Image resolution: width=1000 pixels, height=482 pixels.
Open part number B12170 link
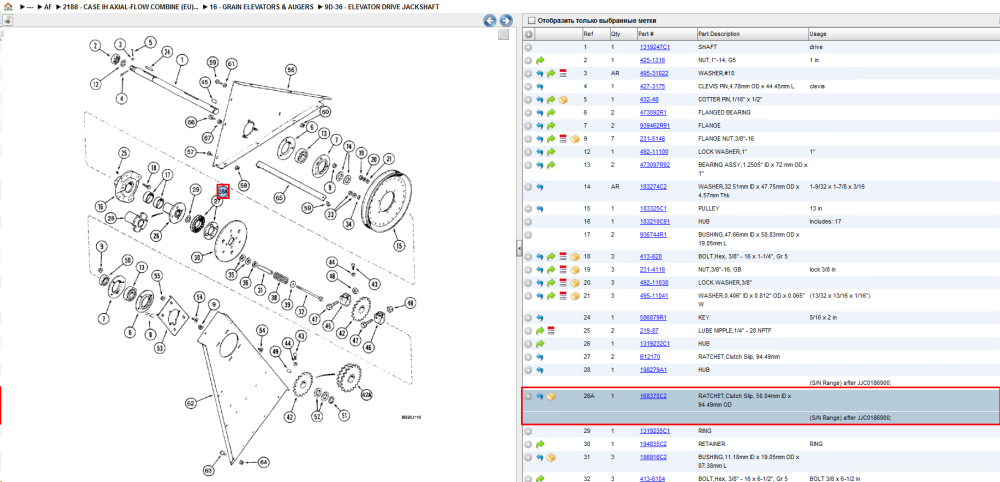coord(650,356)
